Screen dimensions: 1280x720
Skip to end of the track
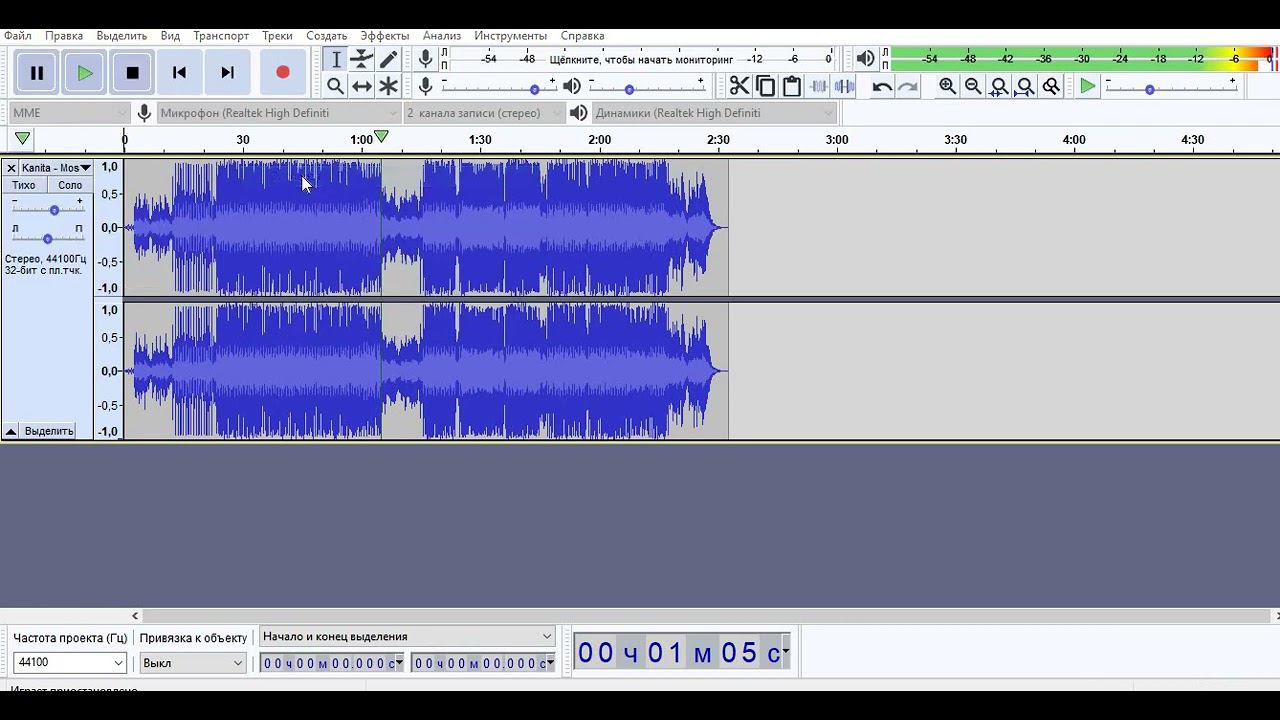[x=227, y=73]
